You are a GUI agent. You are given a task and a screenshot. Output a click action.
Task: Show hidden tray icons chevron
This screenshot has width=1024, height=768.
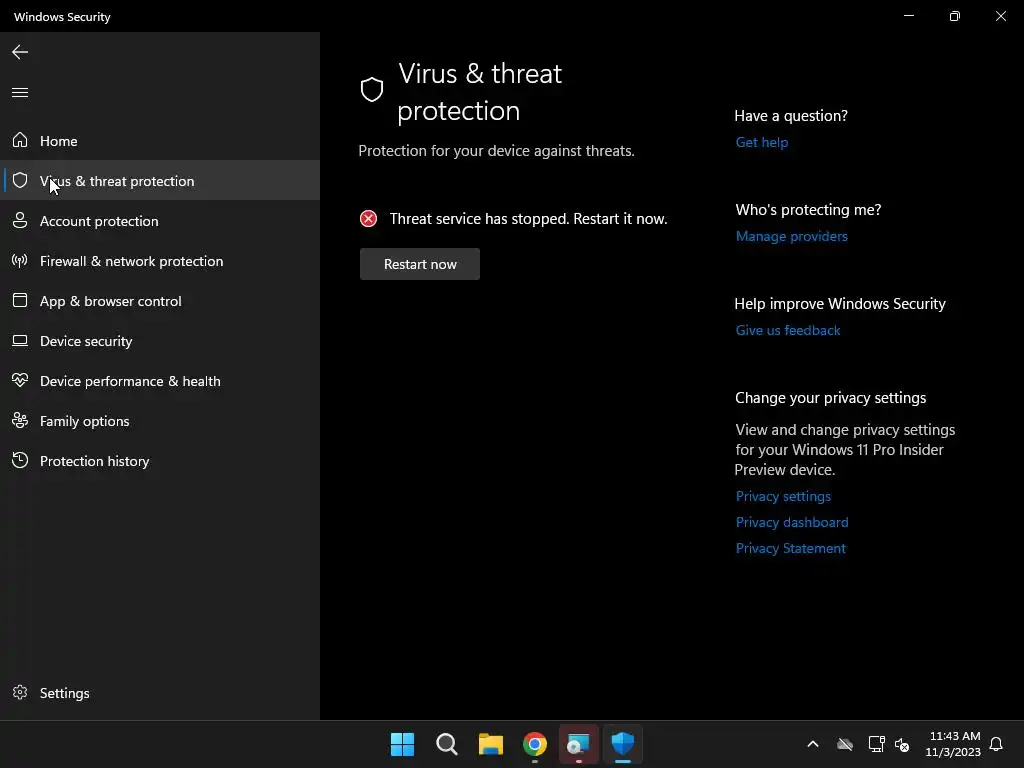point(813,744)
